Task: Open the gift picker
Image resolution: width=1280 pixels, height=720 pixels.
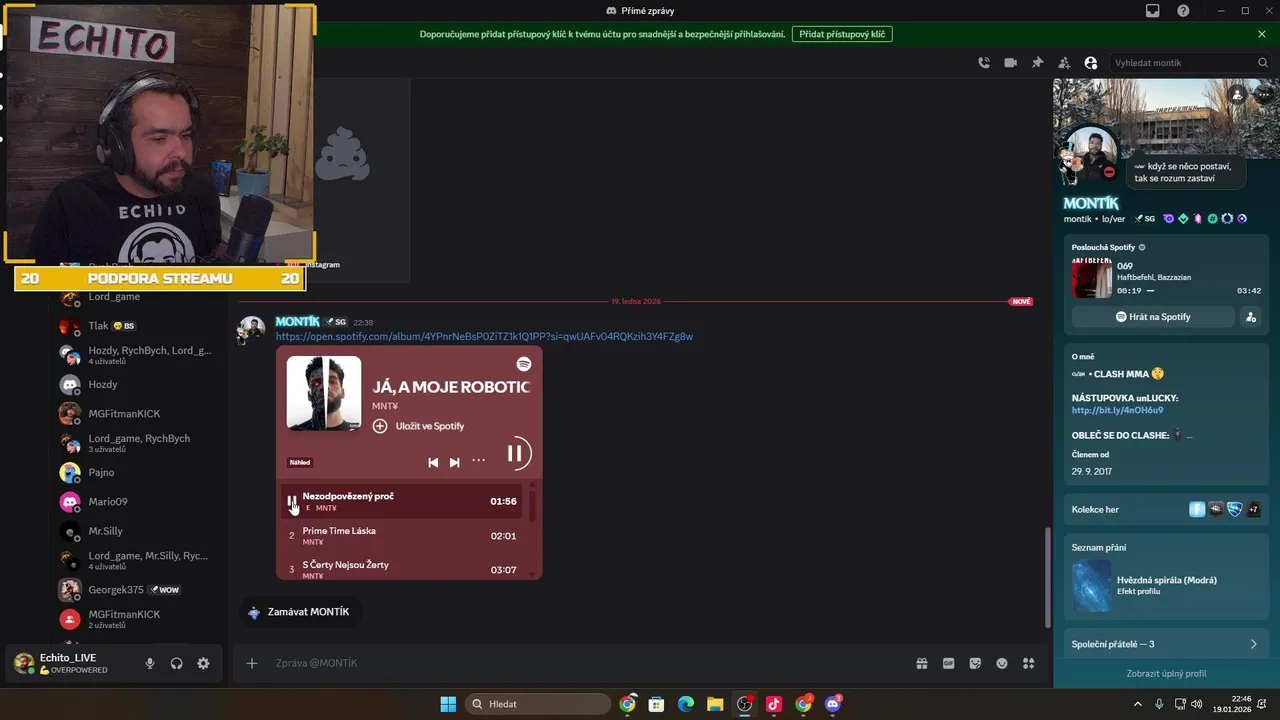Action: [922, 663]
